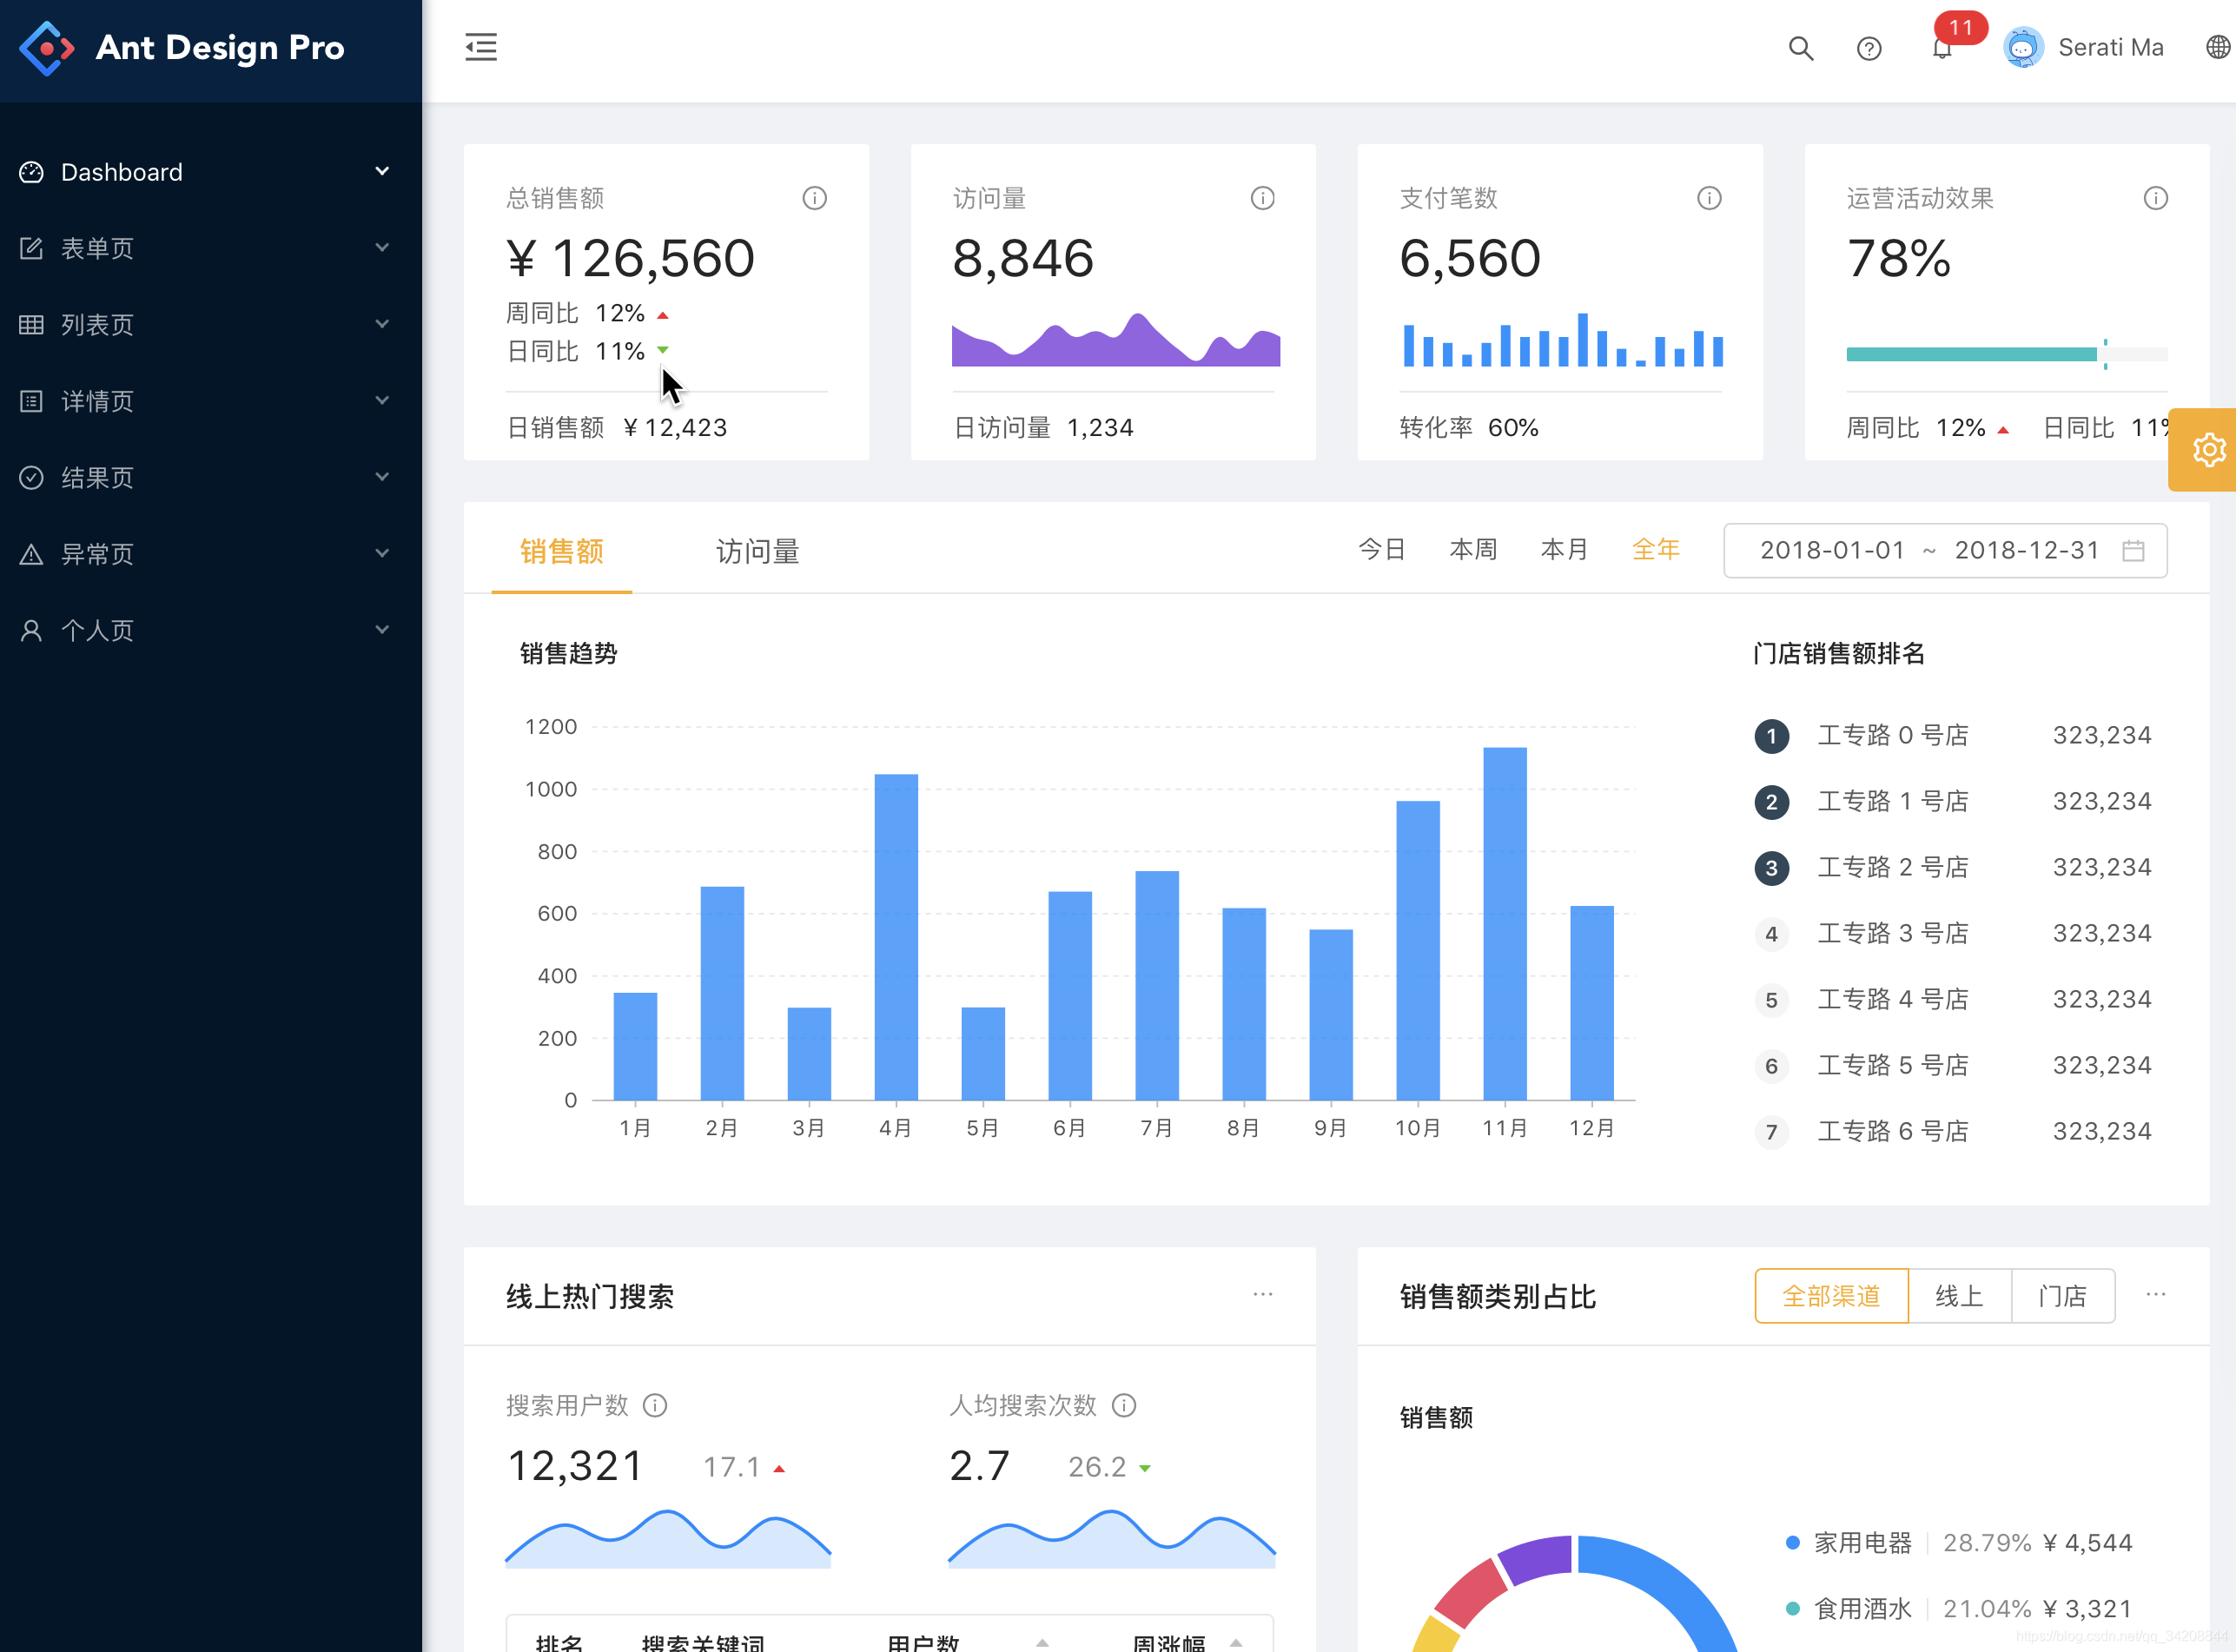
Task: Open the 线上热门搜索 ellipsis menu
Action: (x=1262, y=1293)
